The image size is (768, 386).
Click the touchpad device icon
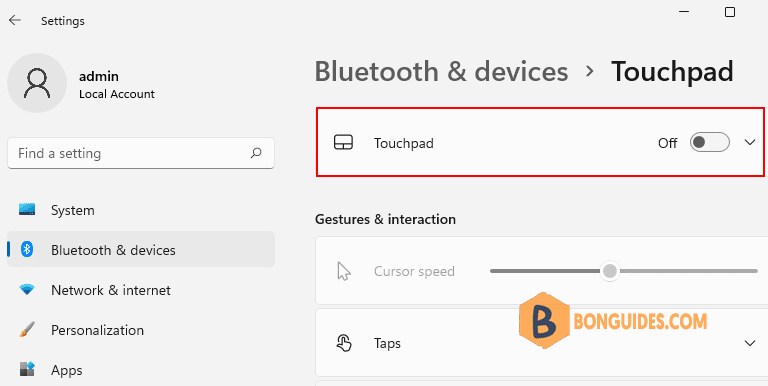coord(343,143)
